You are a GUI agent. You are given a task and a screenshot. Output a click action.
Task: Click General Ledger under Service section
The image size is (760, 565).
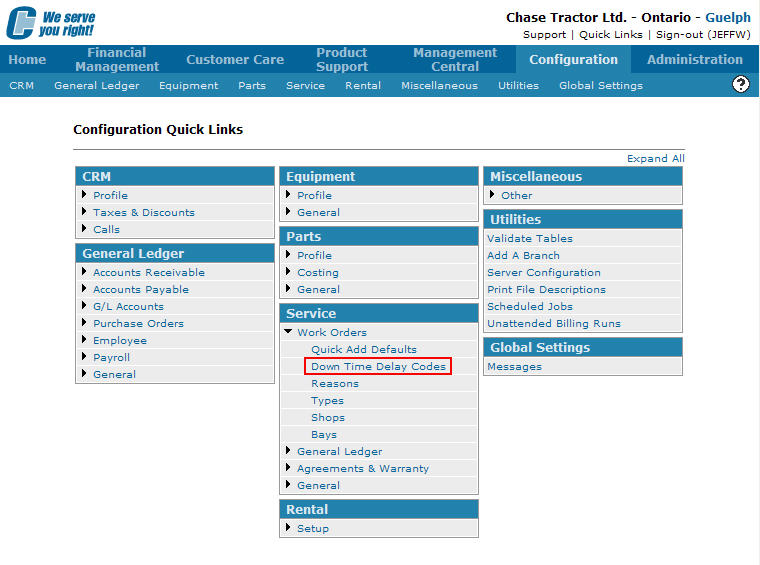(339, 452)
